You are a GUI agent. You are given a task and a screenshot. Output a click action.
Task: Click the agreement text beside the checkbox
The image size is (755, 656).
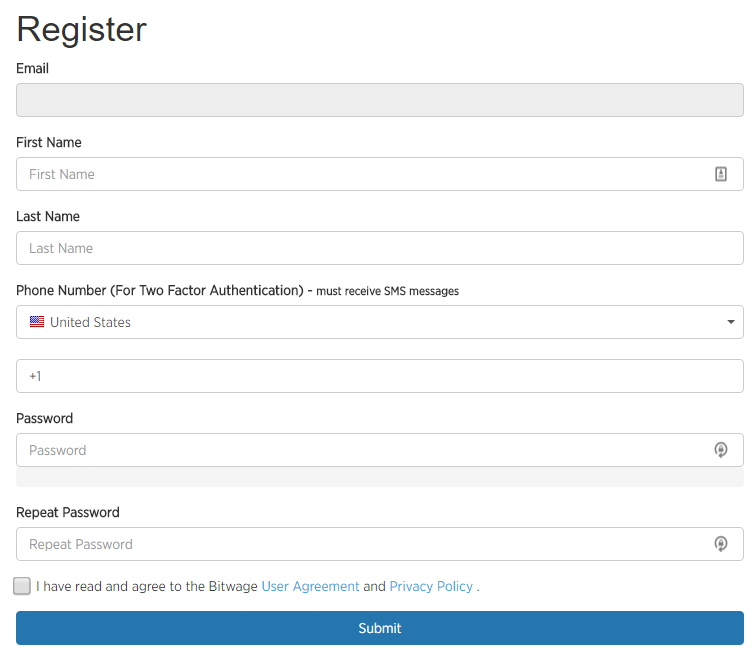point(258,586)
